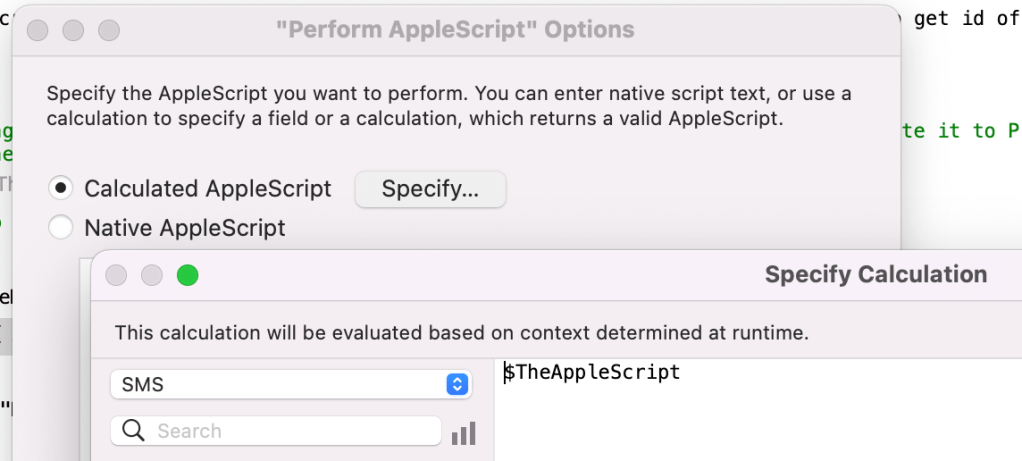Close the Specify Calculation window
Viewport: 1022px width, 461px height.
pyautogui.click(x=116, y=275)
